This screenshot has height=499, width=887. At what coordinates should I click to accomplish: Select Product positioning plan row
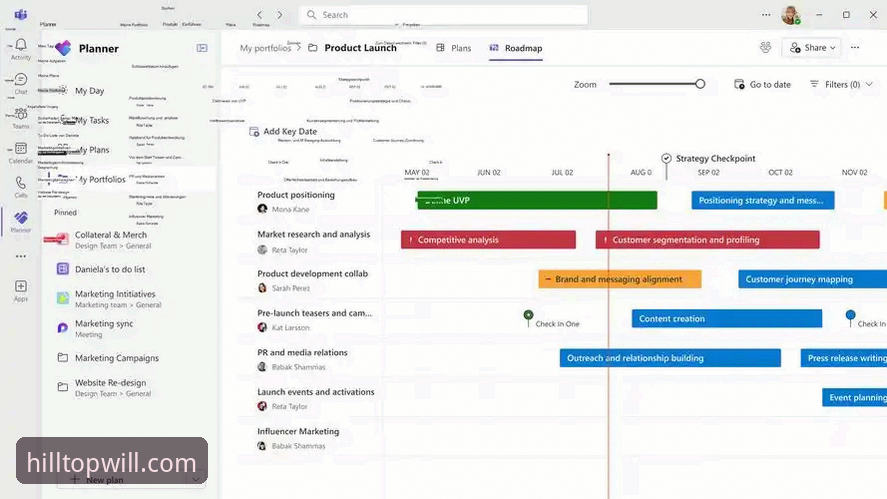tap(296, 195)
